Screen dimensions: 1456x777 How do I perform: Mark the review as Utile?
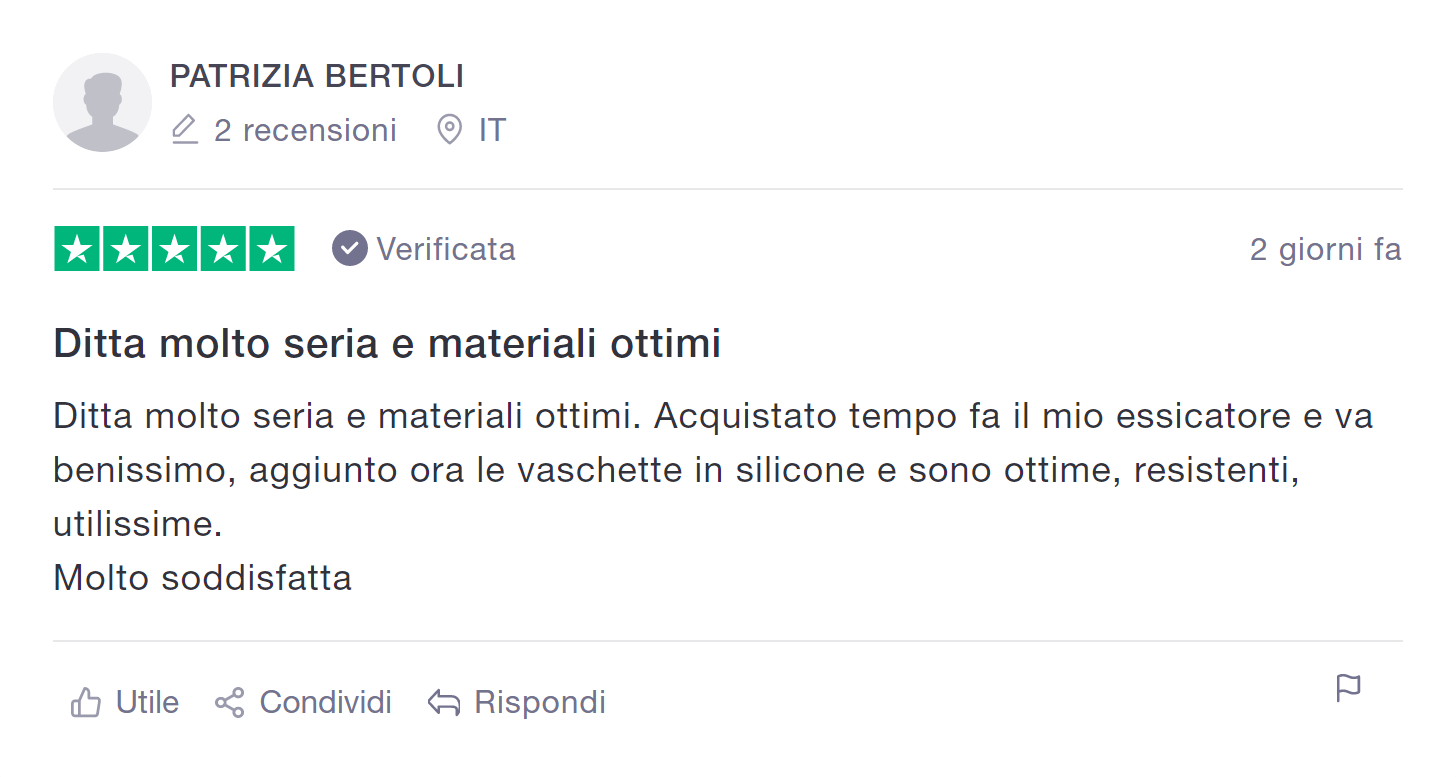[x=147, y=702]
